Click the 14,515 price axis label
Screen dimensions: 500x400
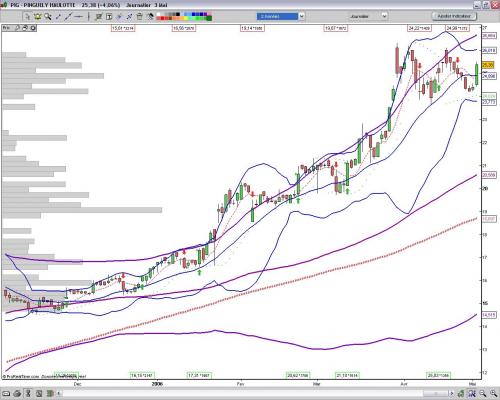coord(489,314)
